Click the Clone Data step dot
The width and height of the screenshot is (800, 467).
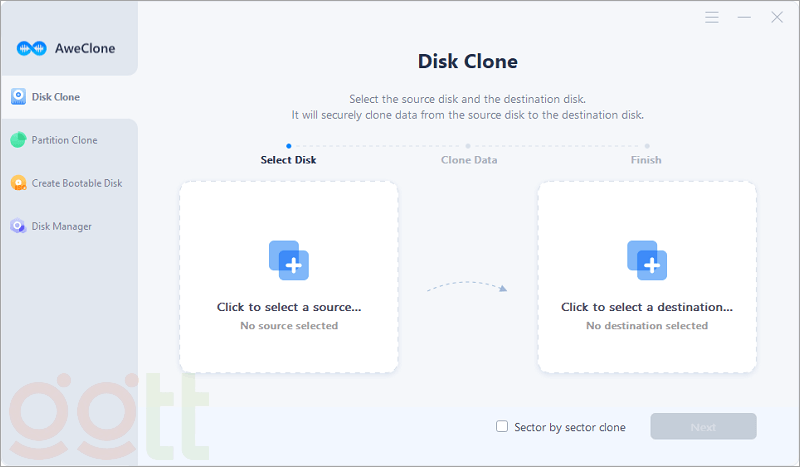(468, 146)
